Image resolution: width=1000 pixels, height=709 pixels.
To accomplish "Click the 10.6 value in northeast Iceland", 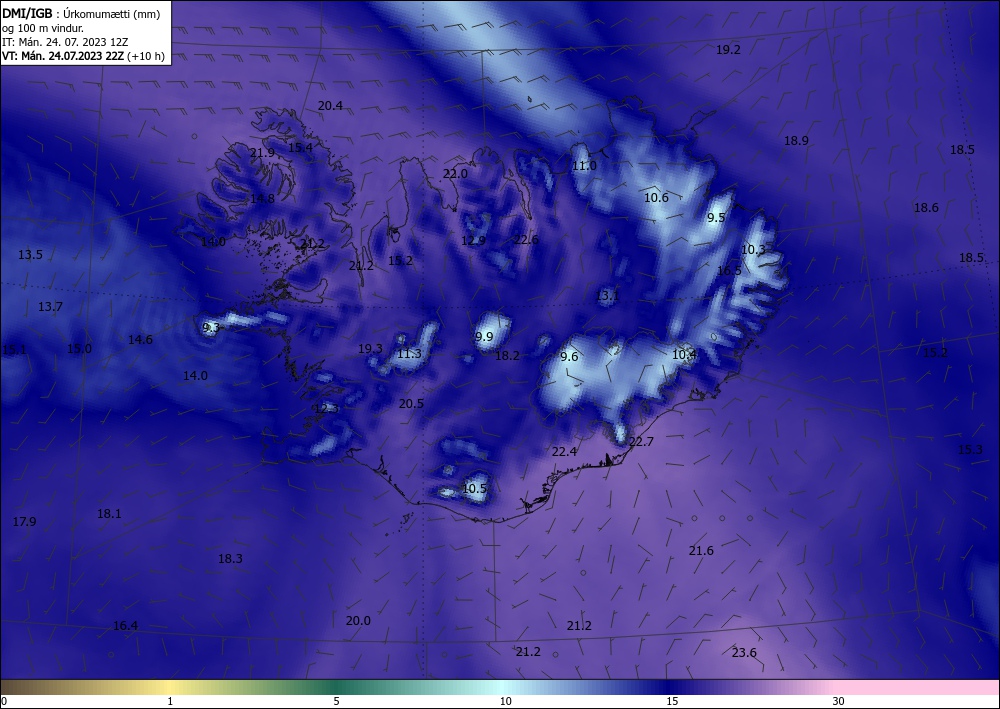I will tap(656, 198).
